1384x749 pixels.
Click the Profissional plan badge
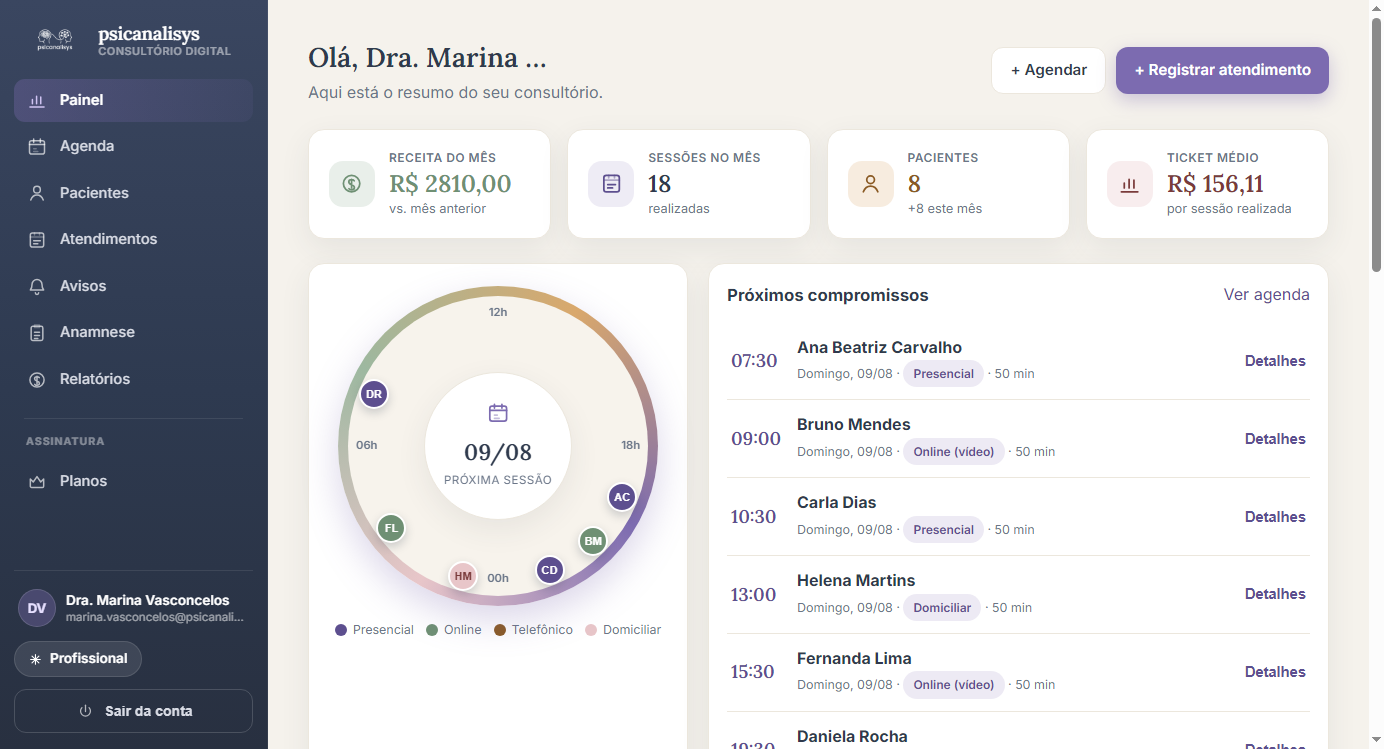point(78,659)
